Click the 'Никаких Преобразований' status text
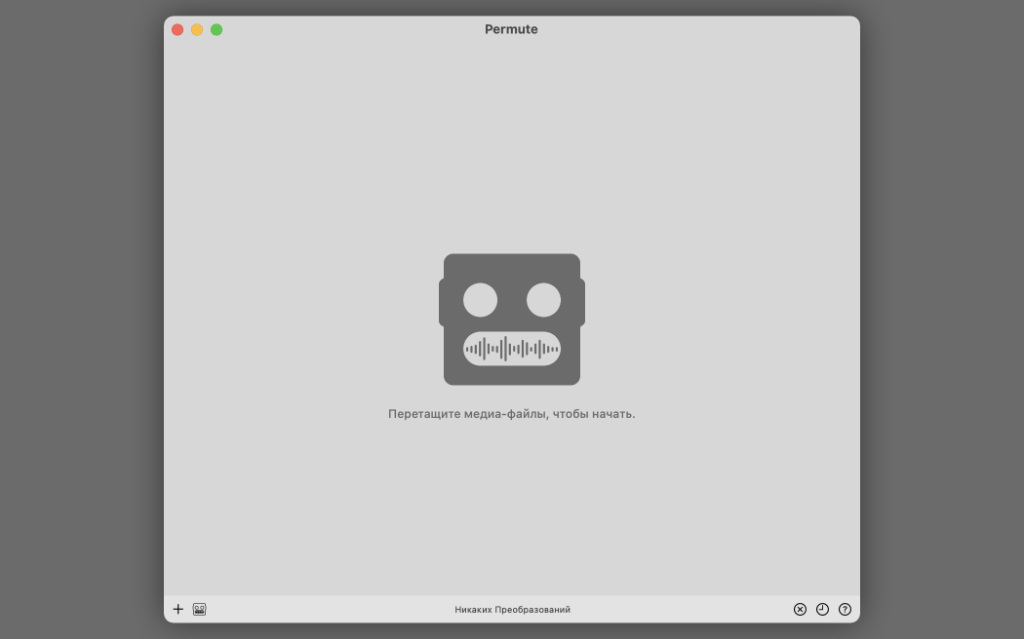Screen dimensions: 1024x639 [x=512, y=610]
